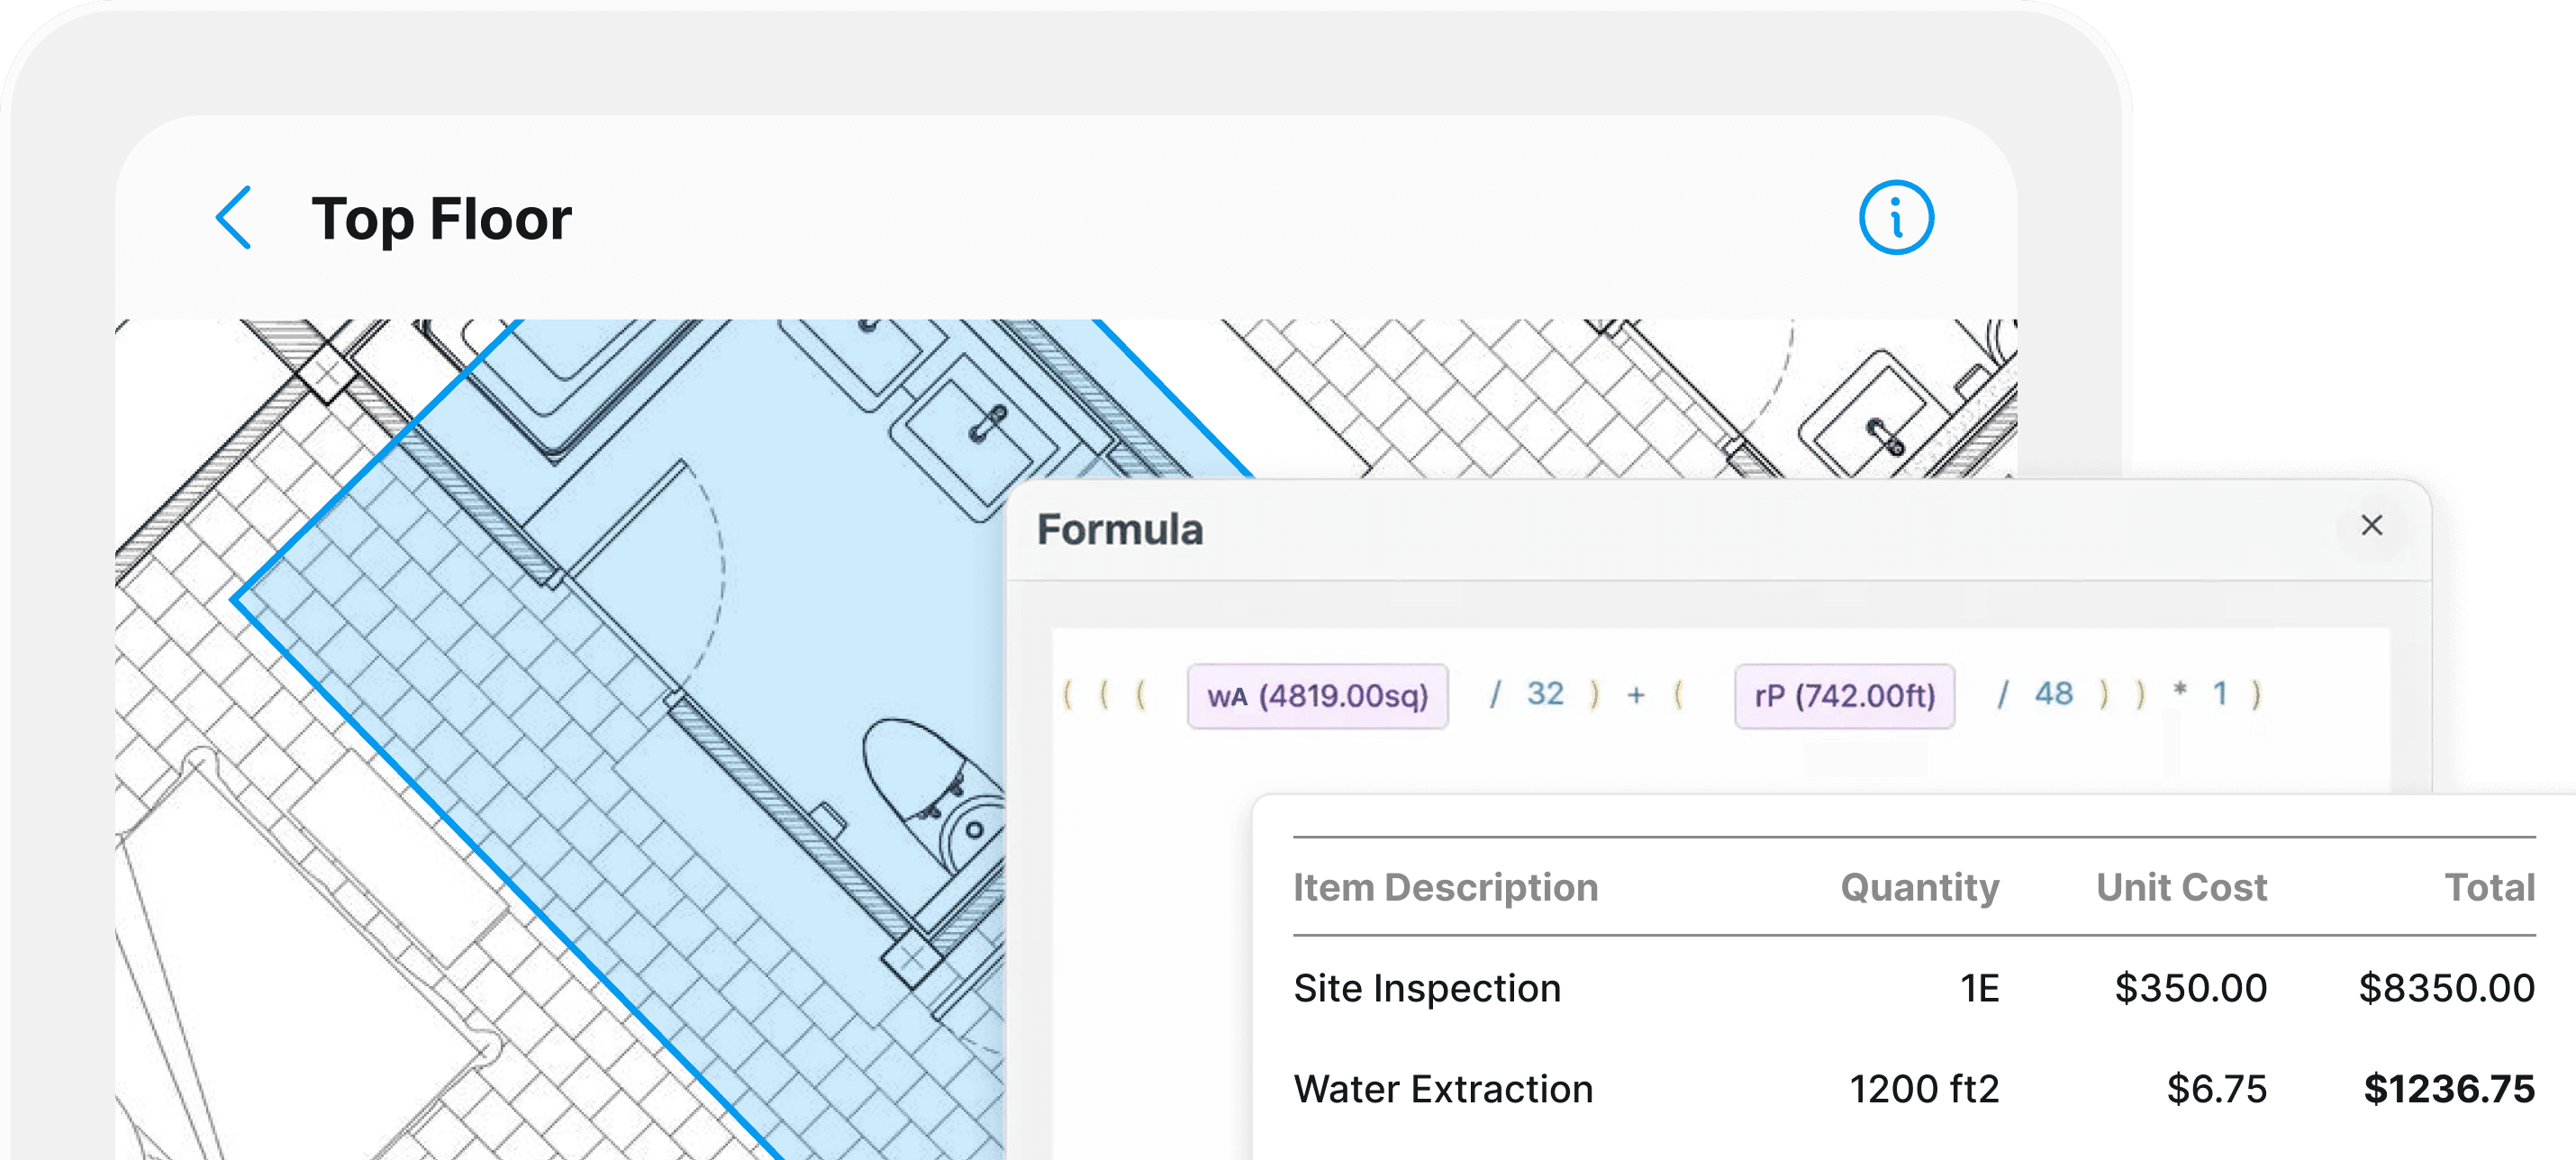Screen dimensions: 2576x1160
Task: Select the Water Extraction row
Action: point(1442,1089)
